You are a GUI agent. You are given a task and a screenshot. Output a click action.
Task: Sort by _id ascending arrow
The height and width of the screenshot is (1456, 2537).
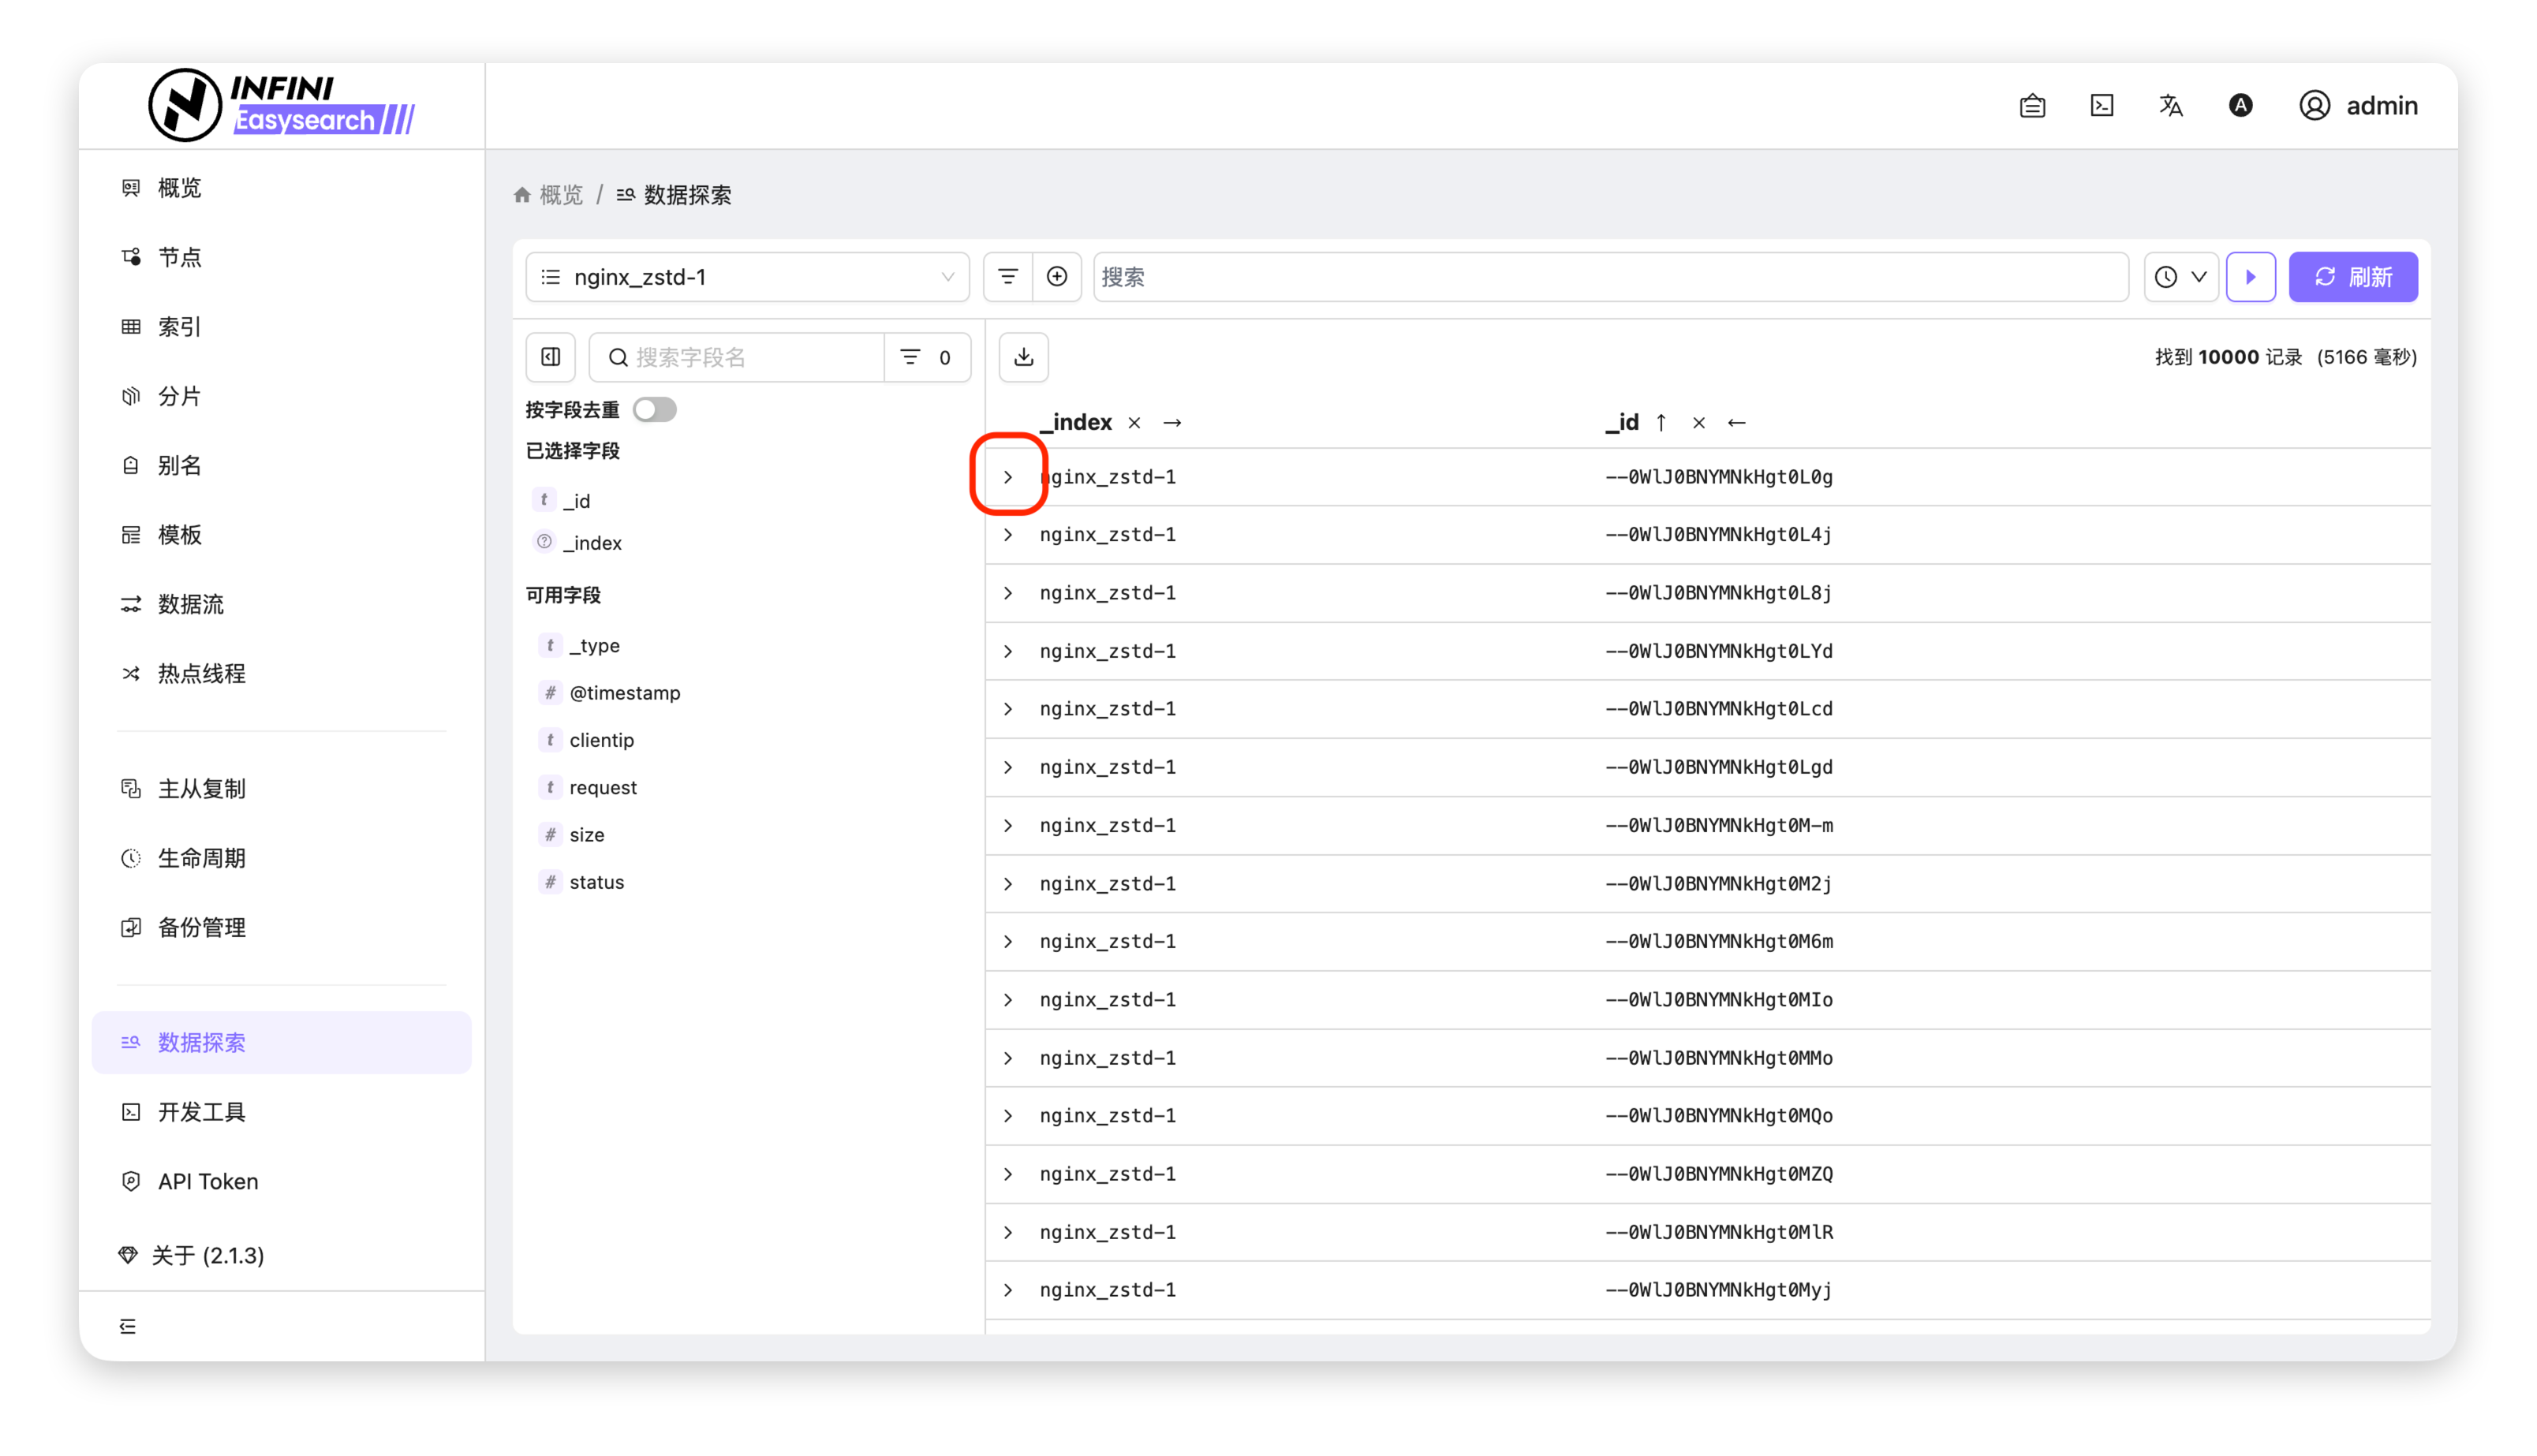click(1661, 423)
